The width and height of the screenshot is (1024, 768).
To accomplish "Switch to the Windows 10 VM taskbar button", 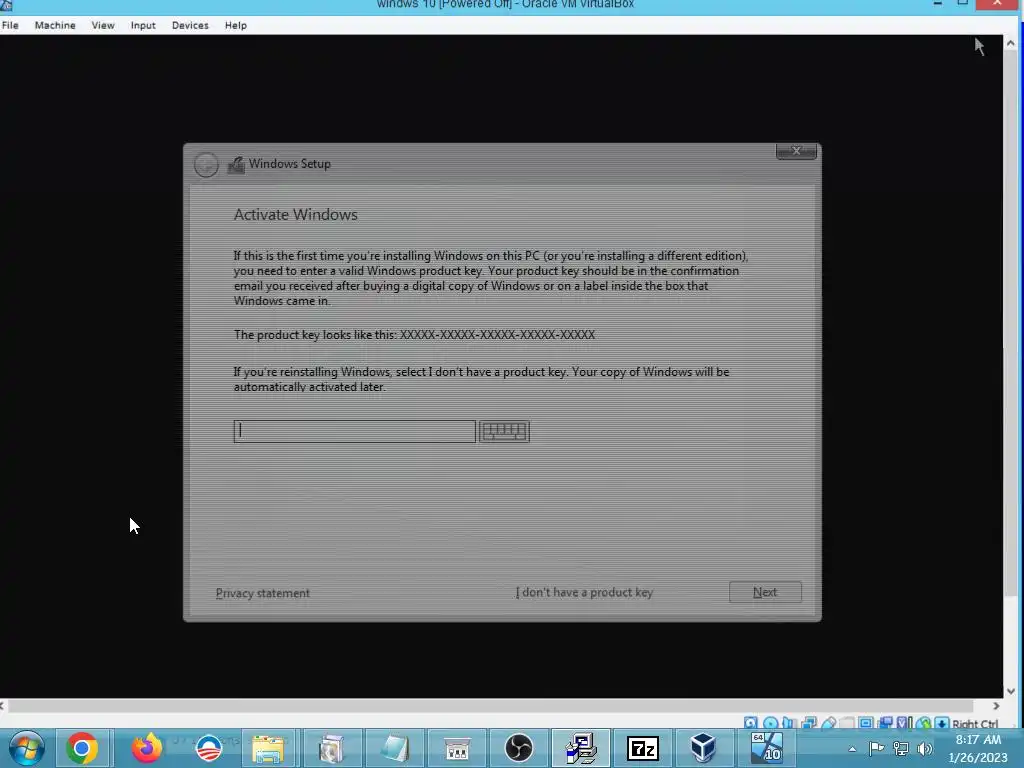I will (767, 748).
